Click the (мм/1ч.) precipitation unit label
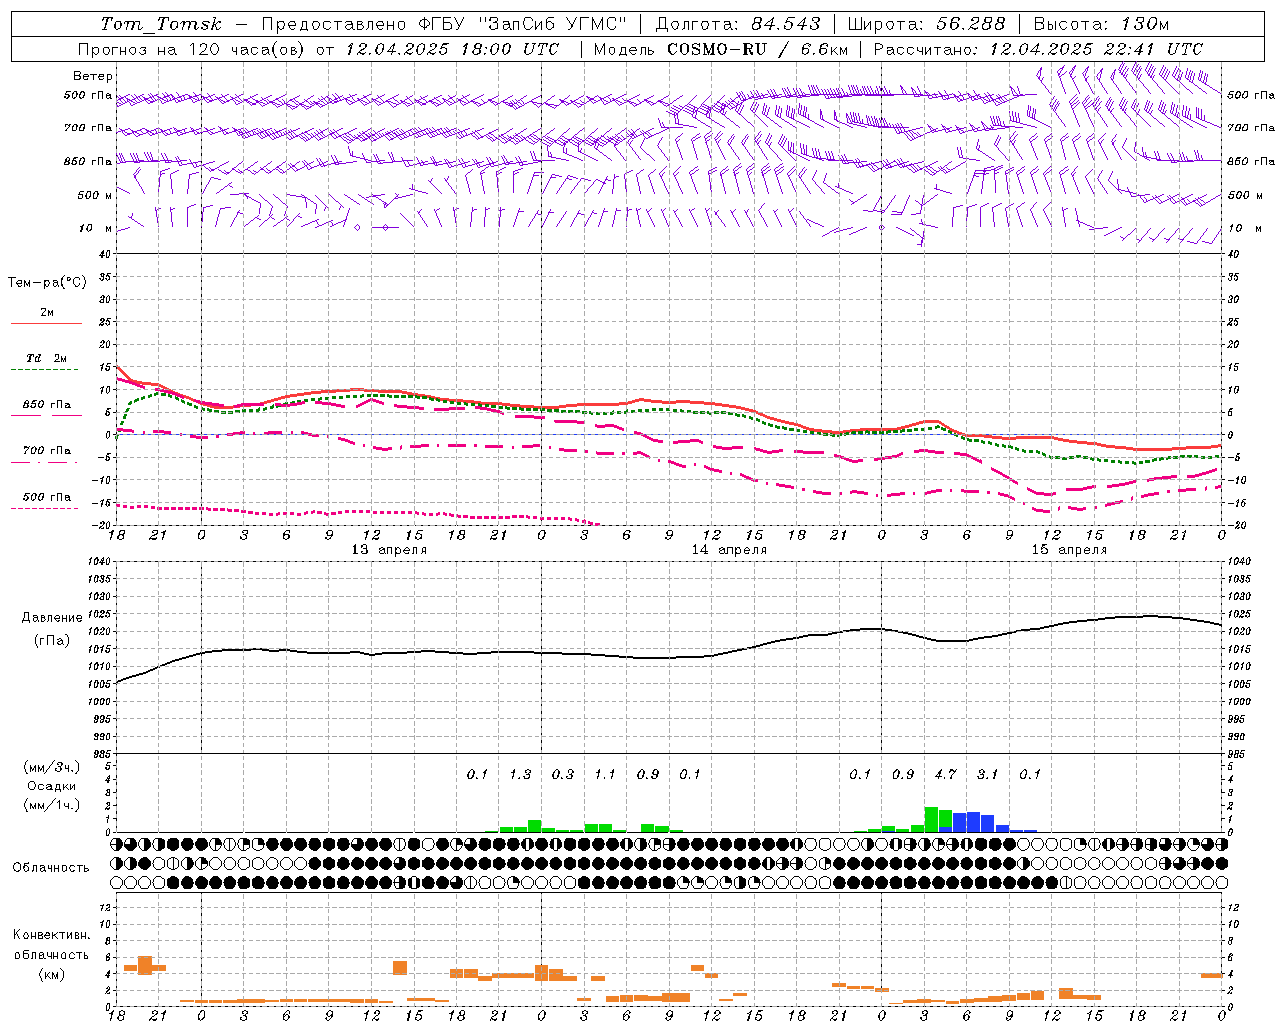The width and height of the screenshot is (1280, 1024). (51, 805)
